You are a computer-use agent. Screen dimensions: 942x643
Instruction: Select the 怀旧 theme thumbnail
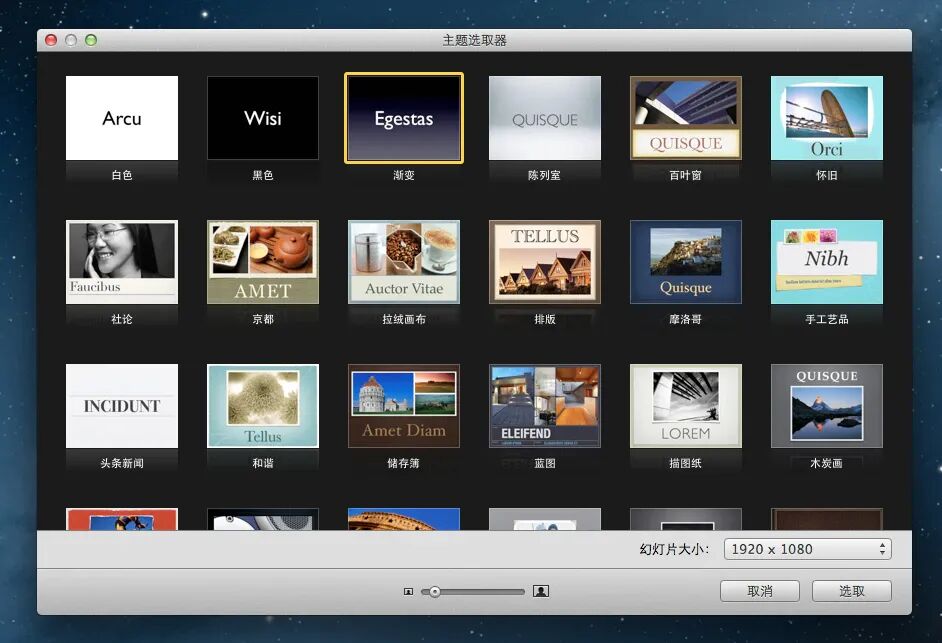pyautogui.click(x=827, y=118)
